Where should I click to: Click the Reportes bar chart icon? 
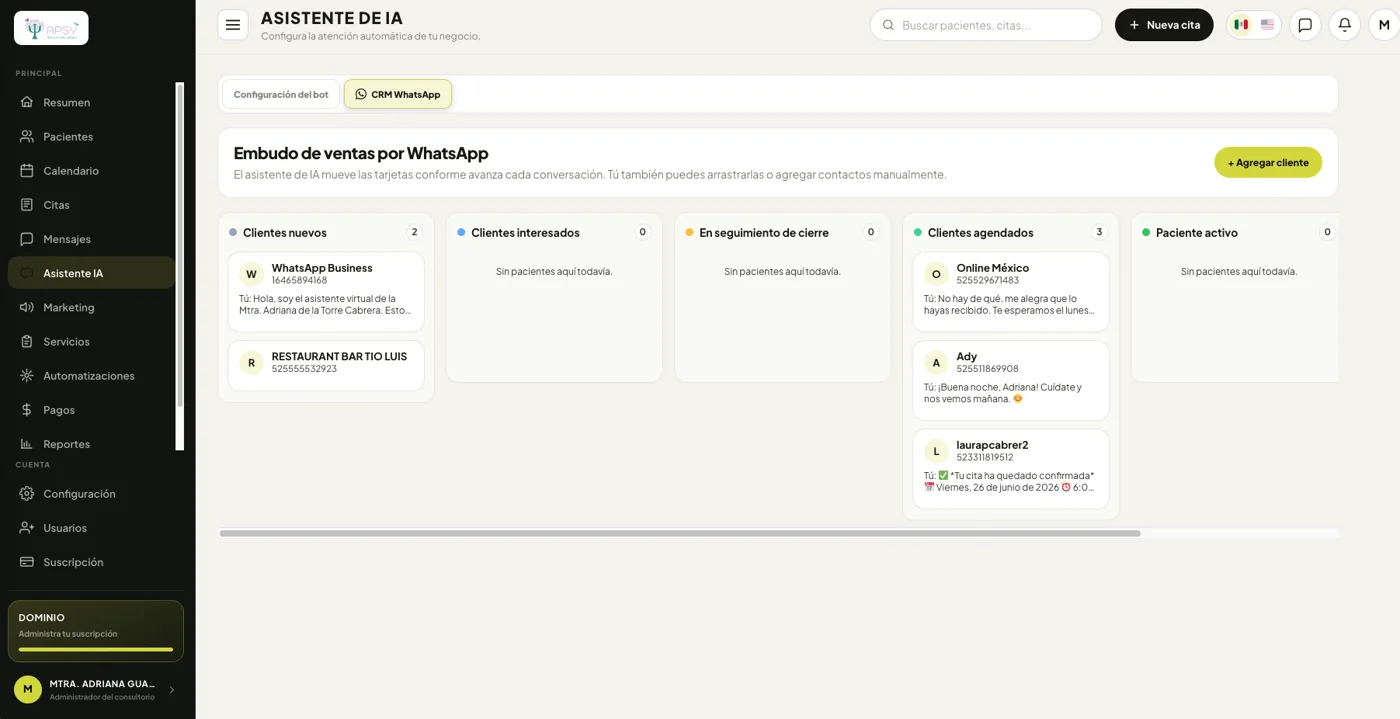27,443
